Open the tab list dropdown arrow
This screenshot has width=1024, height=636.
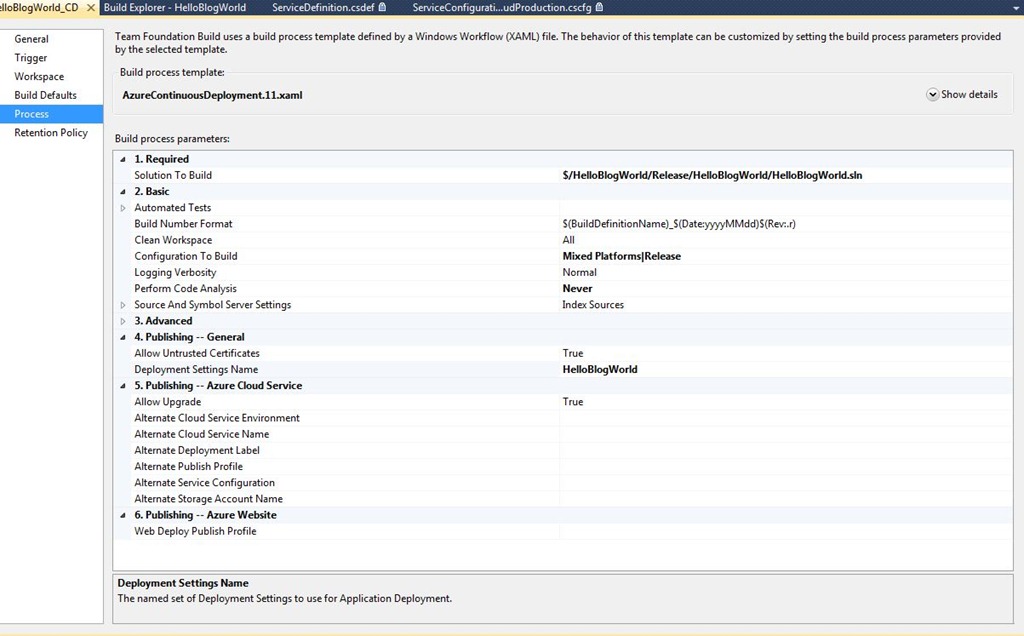point(1016,8)
